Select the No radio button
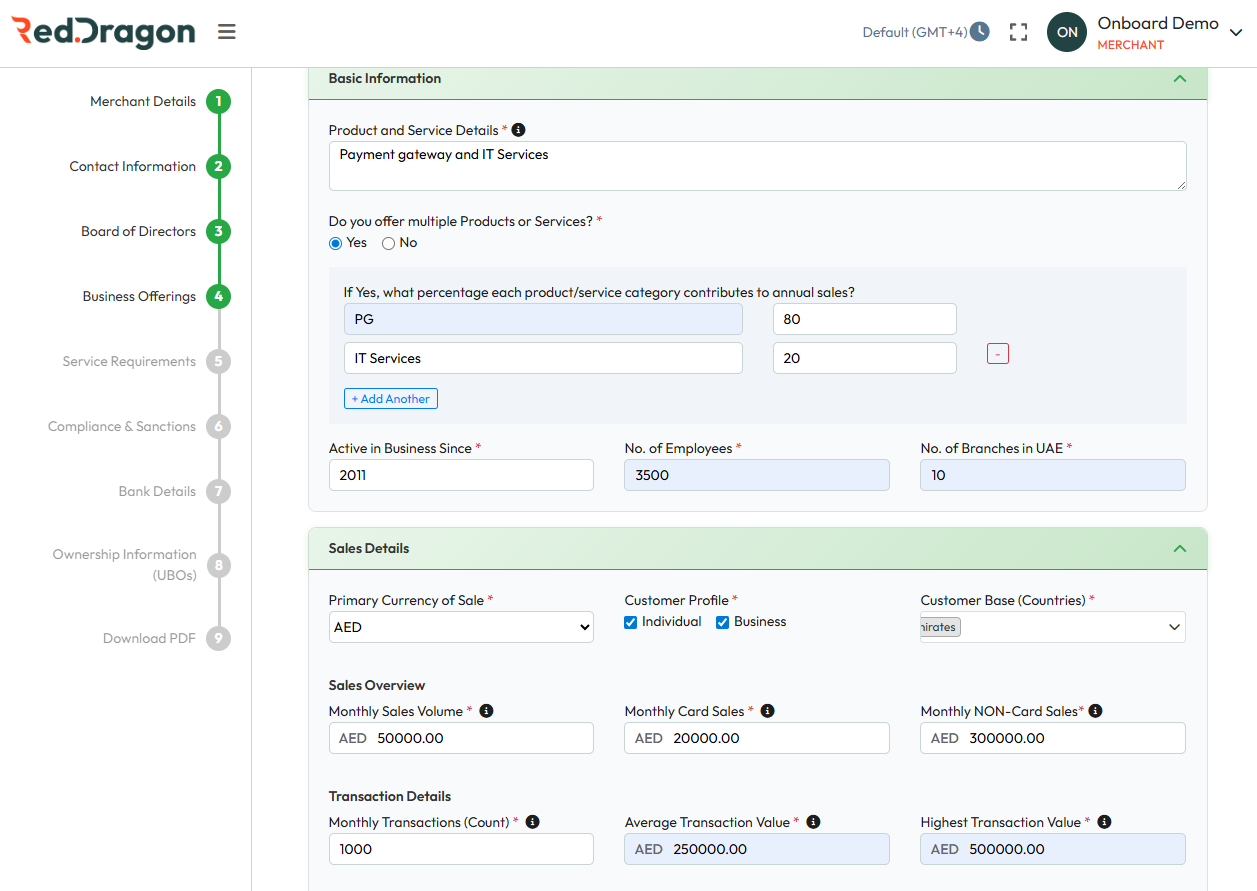Screen dimensions: 1257x891 pos(389,243)
